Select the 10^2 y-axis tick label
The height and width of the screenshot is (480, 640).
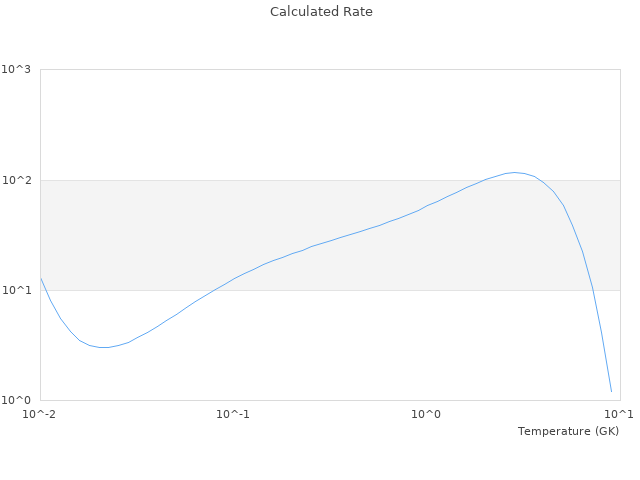pyautogui.click(x=16, y=181)
